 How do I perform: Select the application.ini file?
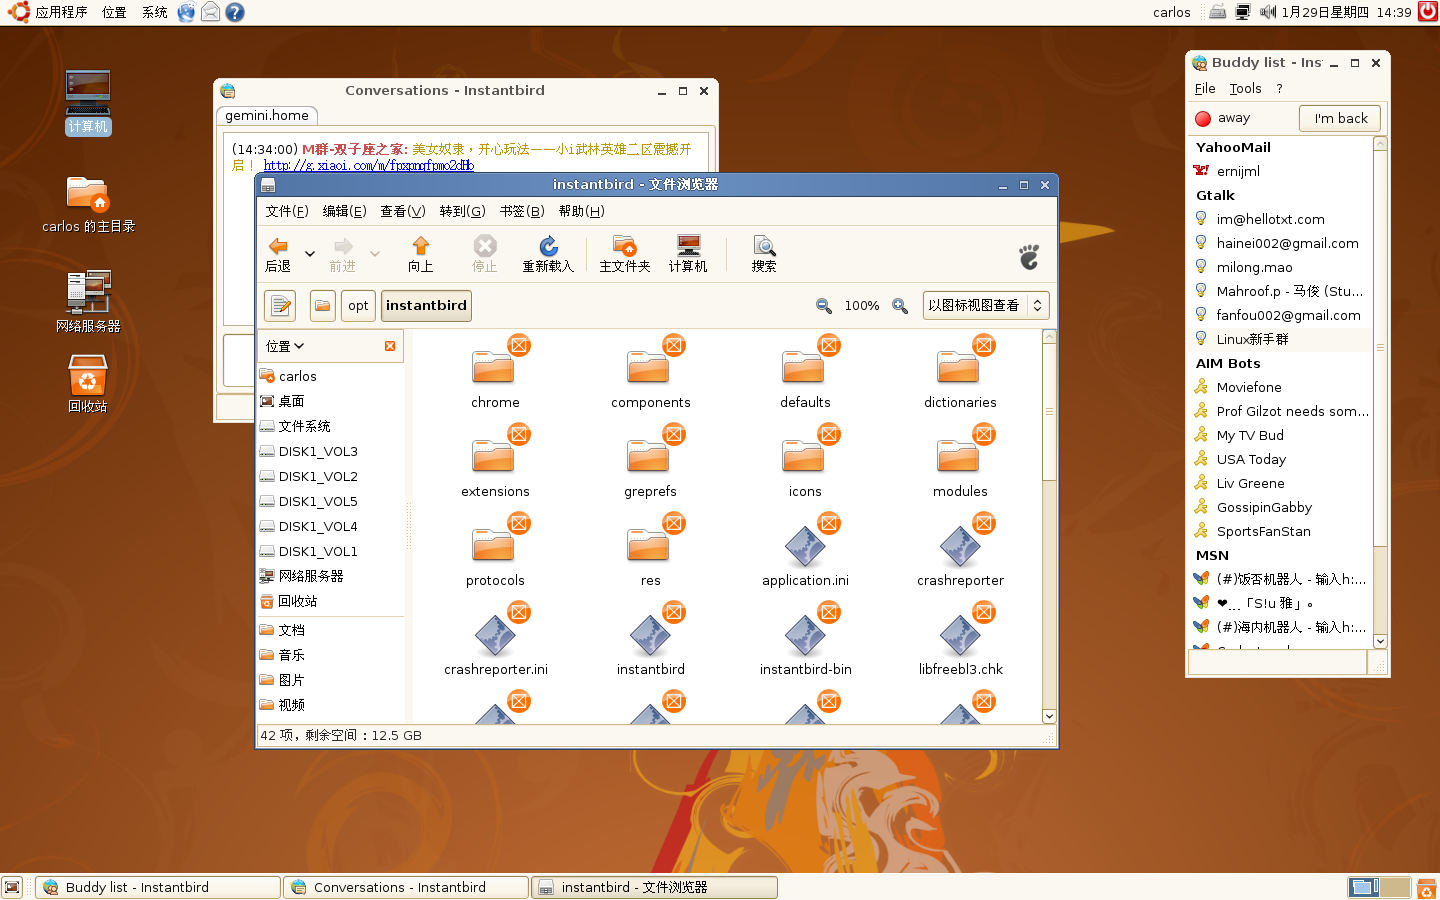coord(805,550)
